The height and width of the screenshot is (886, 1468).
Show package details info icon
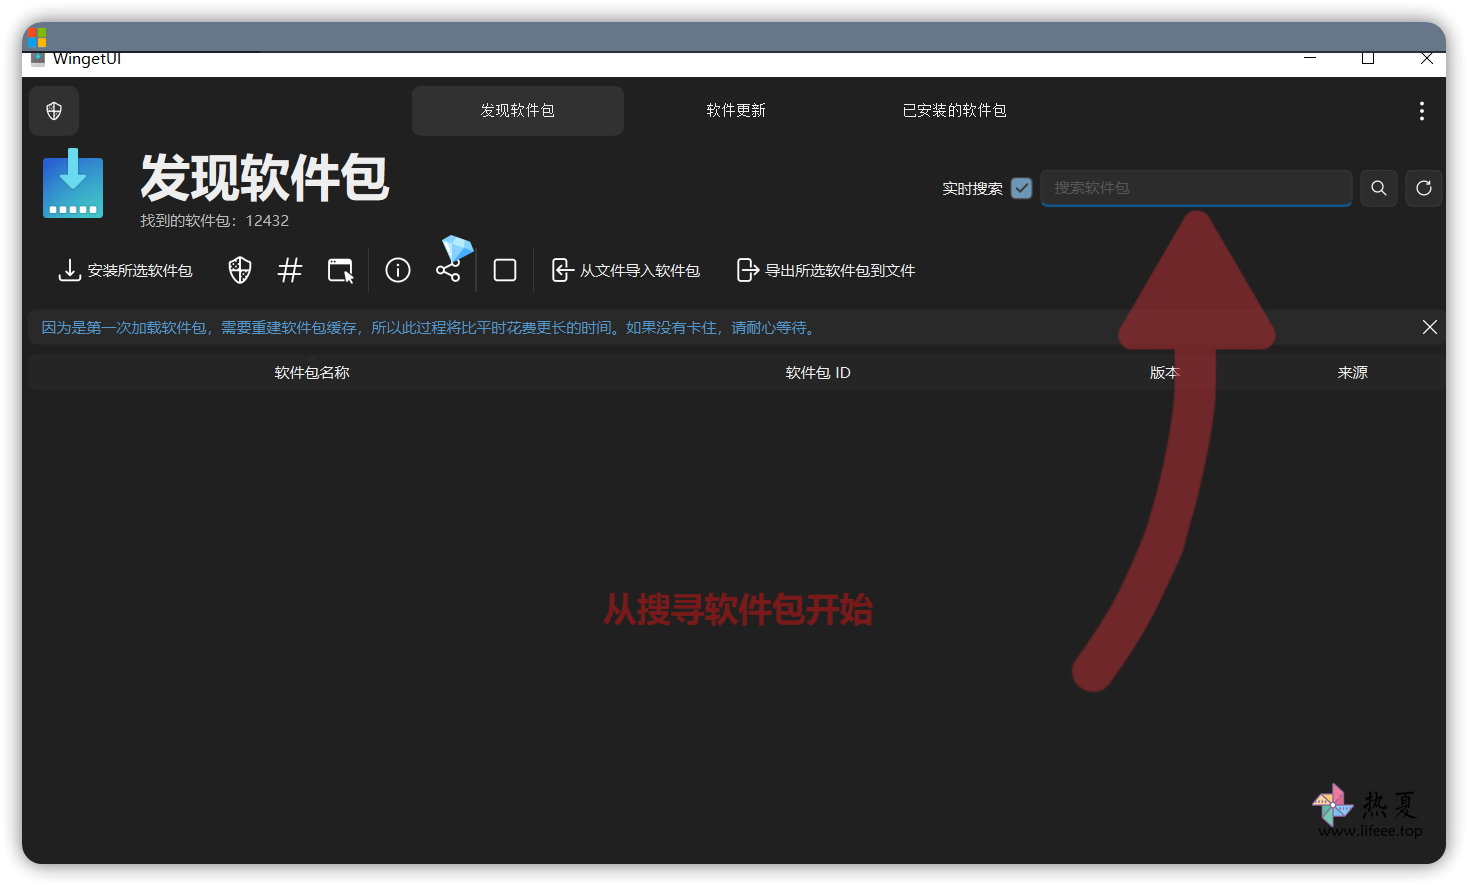[398, 270]
